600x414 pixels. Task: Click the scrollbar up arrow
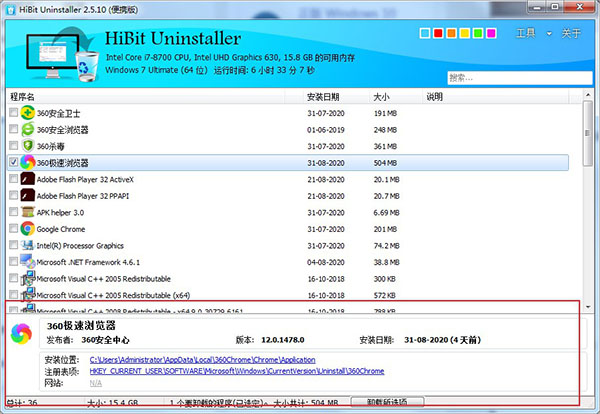(x=587, y=95)
